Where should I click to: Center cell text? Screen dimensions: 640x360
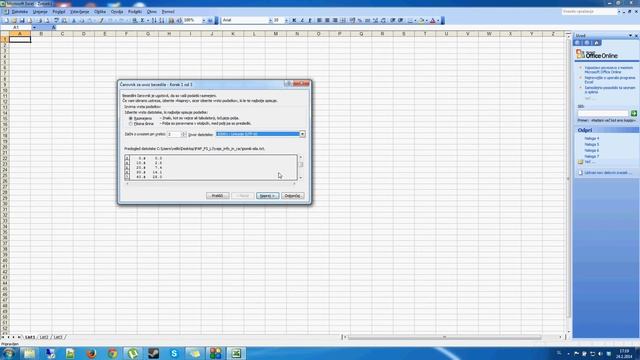pyautogui.click(x=327, y=20)
